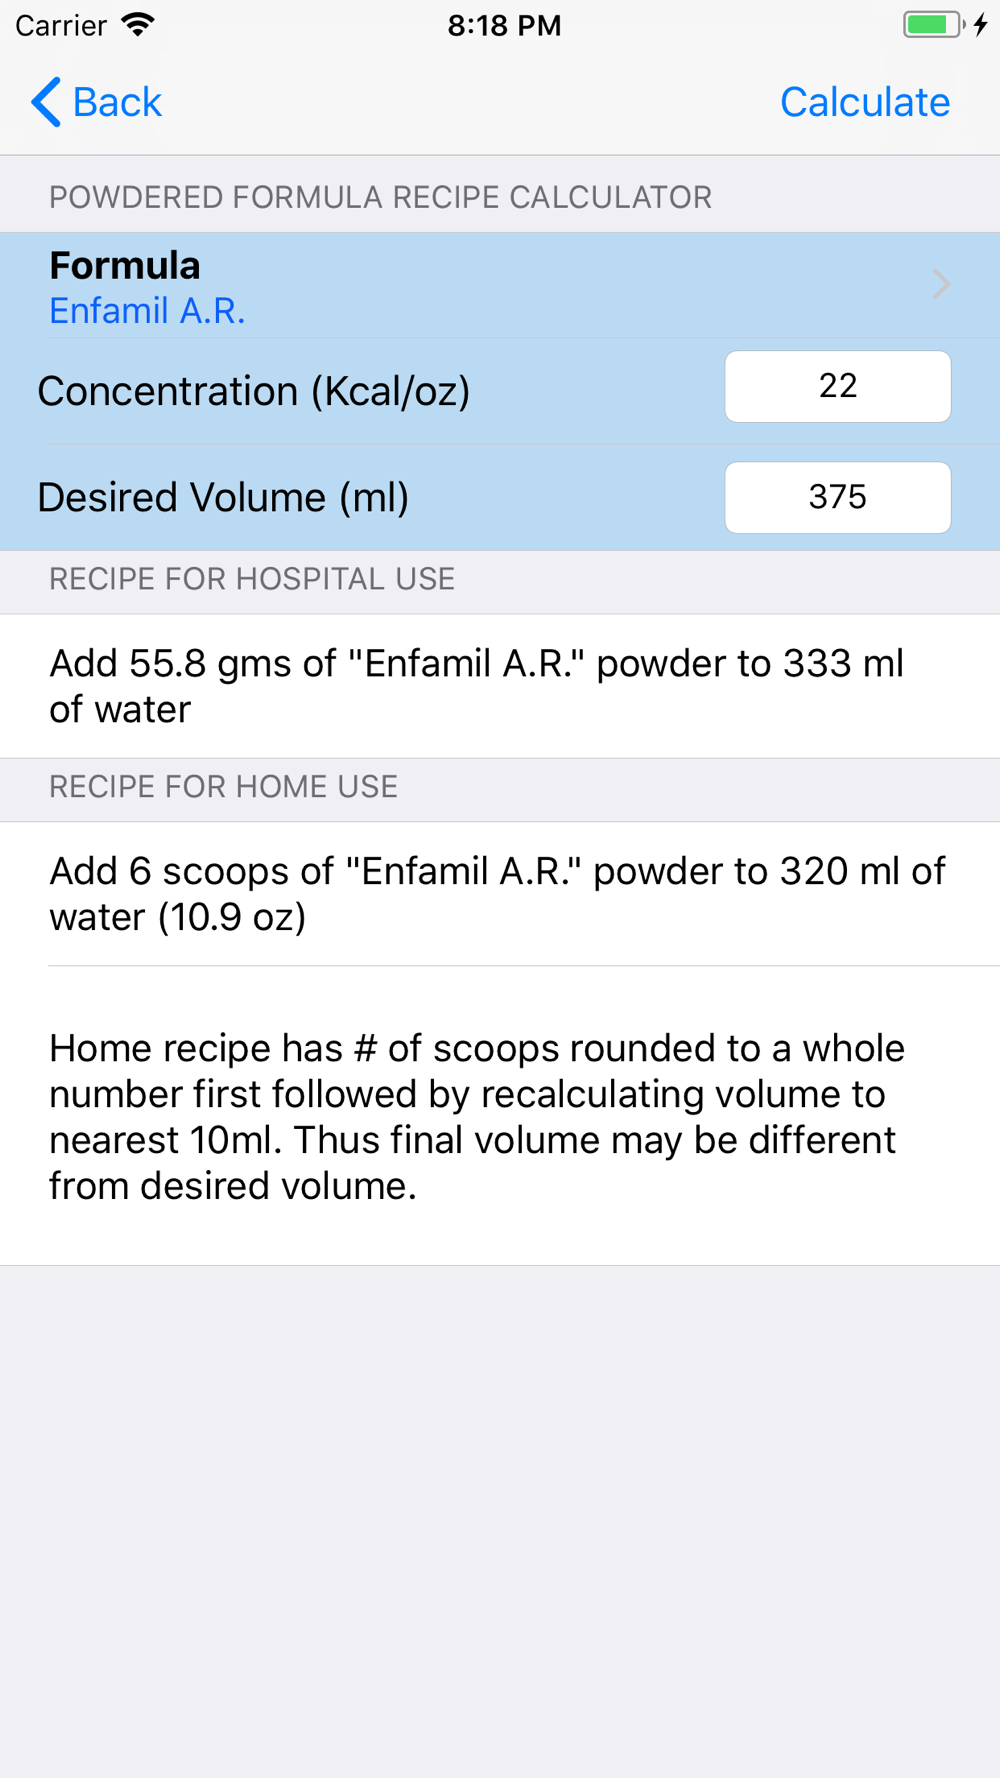Click the green battery icon
The height and width of the screenshot is (1778, 1000).
tap(932, 25)
